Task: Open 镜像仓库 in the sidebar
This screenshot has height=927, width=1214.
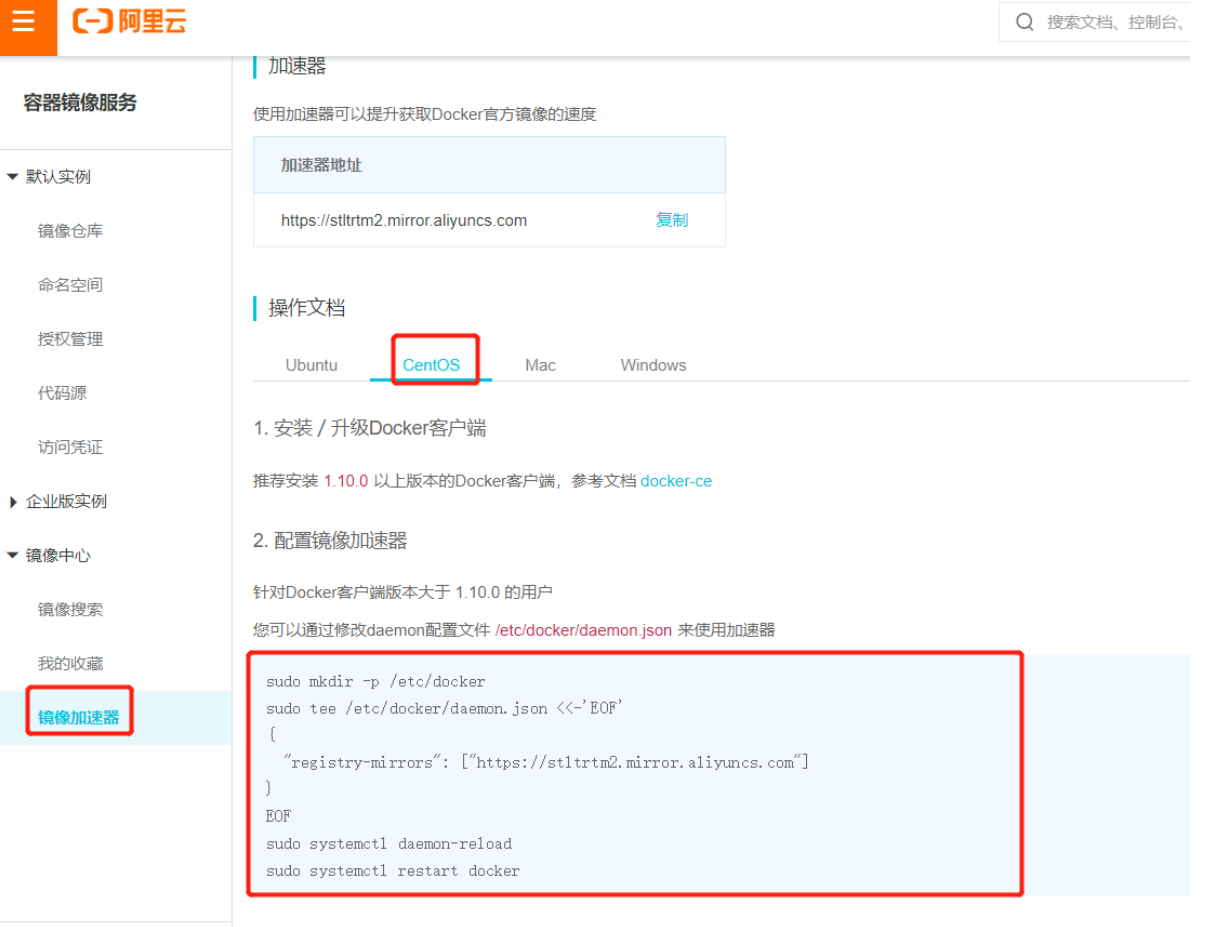Action: tap(70, 231)
